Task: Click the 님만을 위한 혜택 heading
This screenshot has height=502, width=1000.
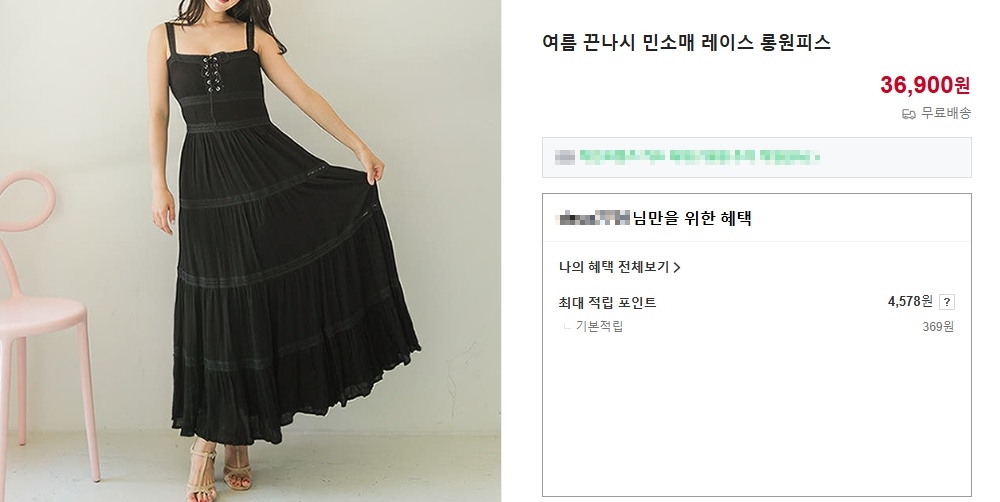Action: pos(692,218)
